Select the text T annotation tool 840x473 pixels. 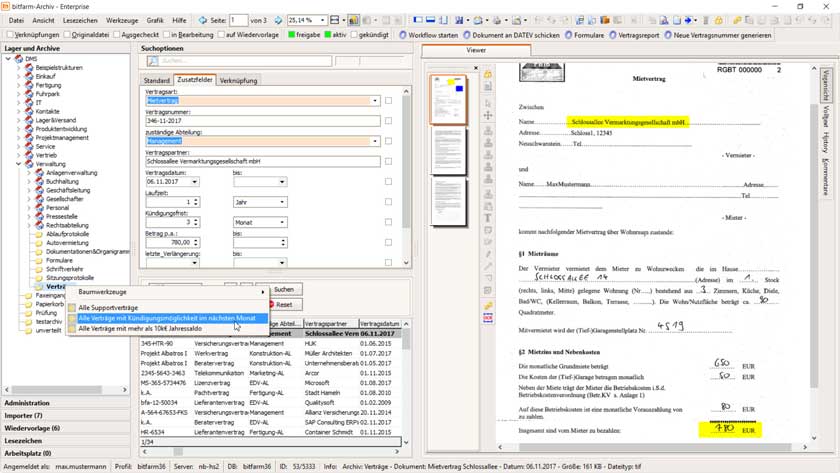click(488, 218)
